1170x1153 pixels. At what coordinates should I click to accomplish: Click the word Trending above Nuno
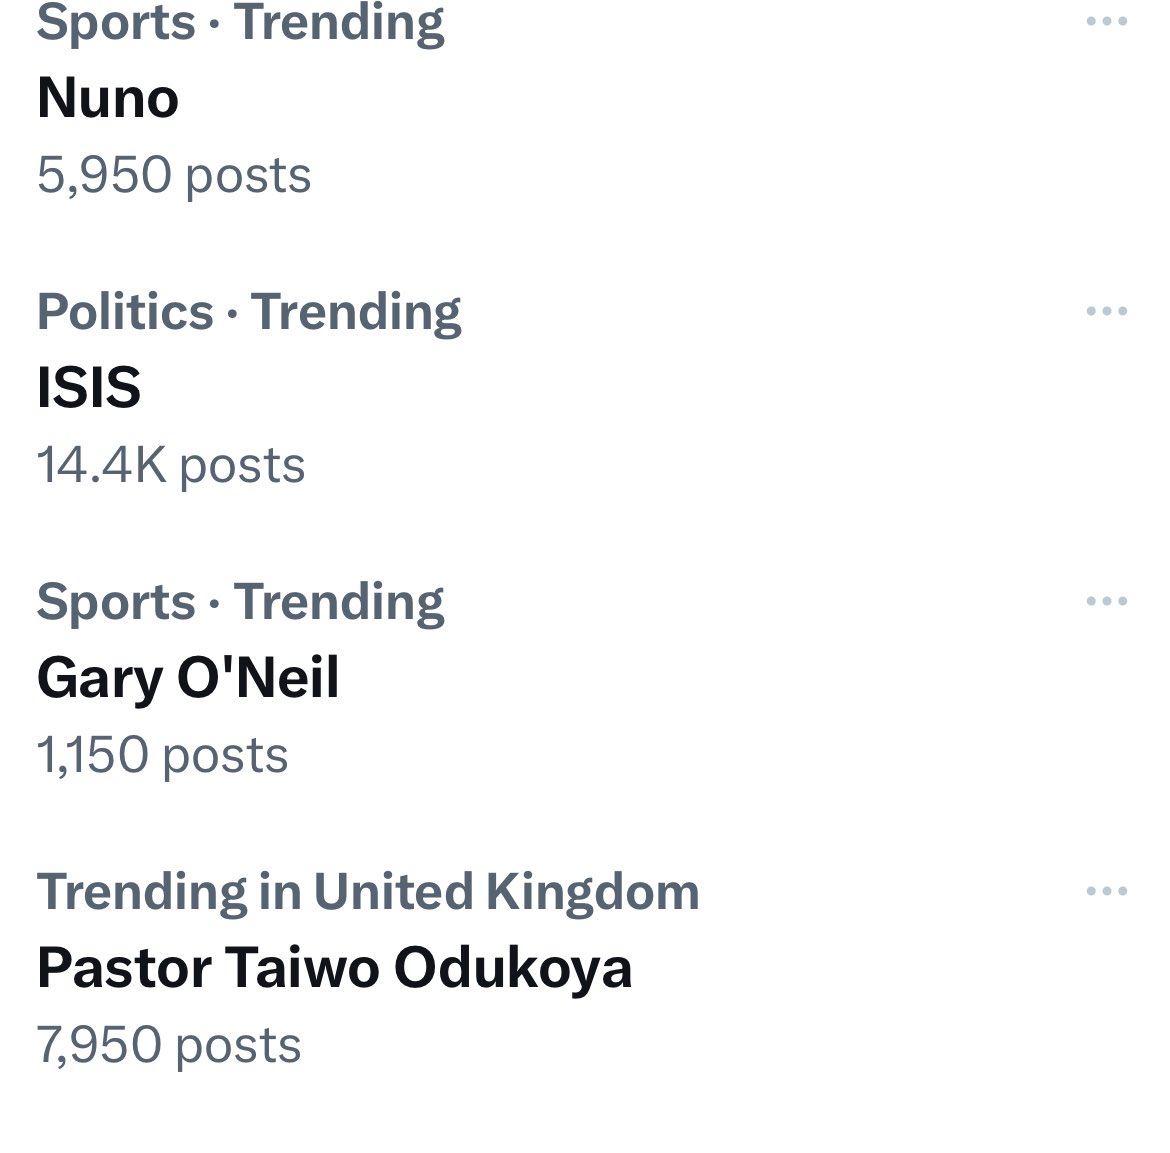tap(339, 22)
